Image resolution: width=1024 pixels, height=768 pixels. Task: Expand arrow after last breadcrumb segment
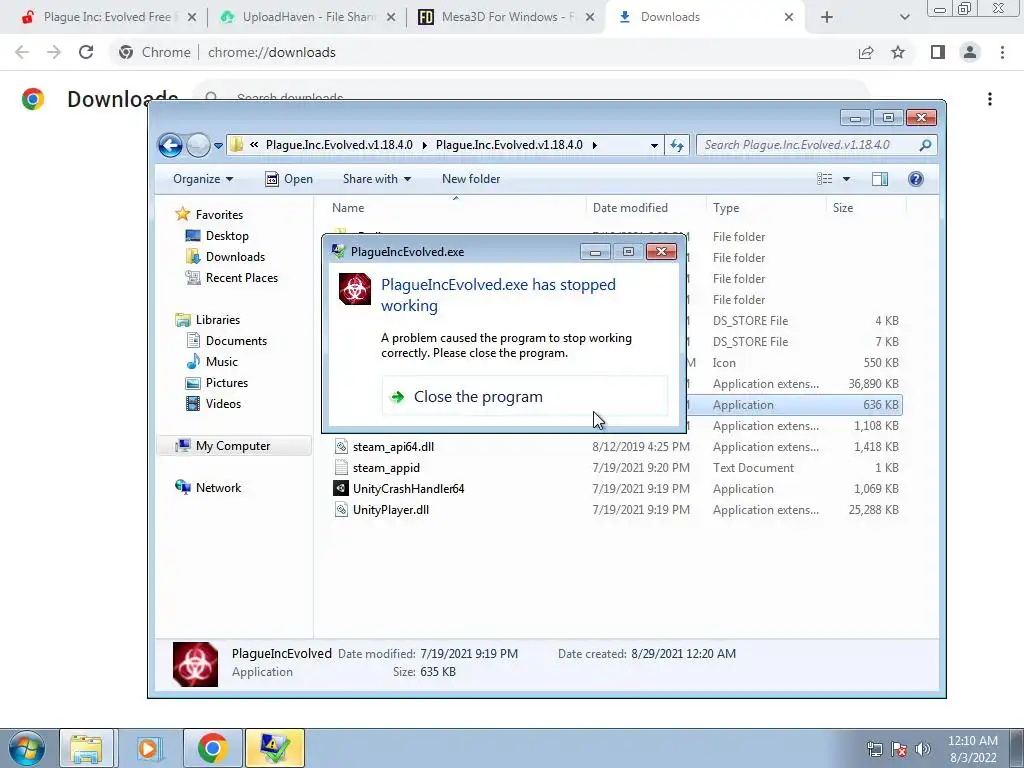[595, 146]
